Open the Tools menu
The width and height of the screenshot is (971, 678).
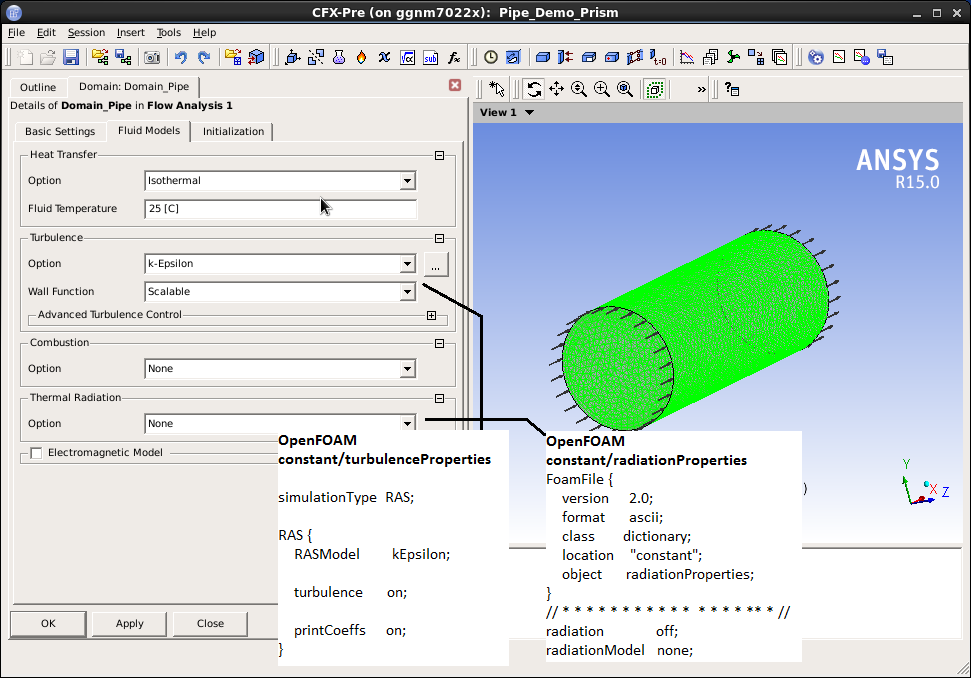tap(168, 32)
